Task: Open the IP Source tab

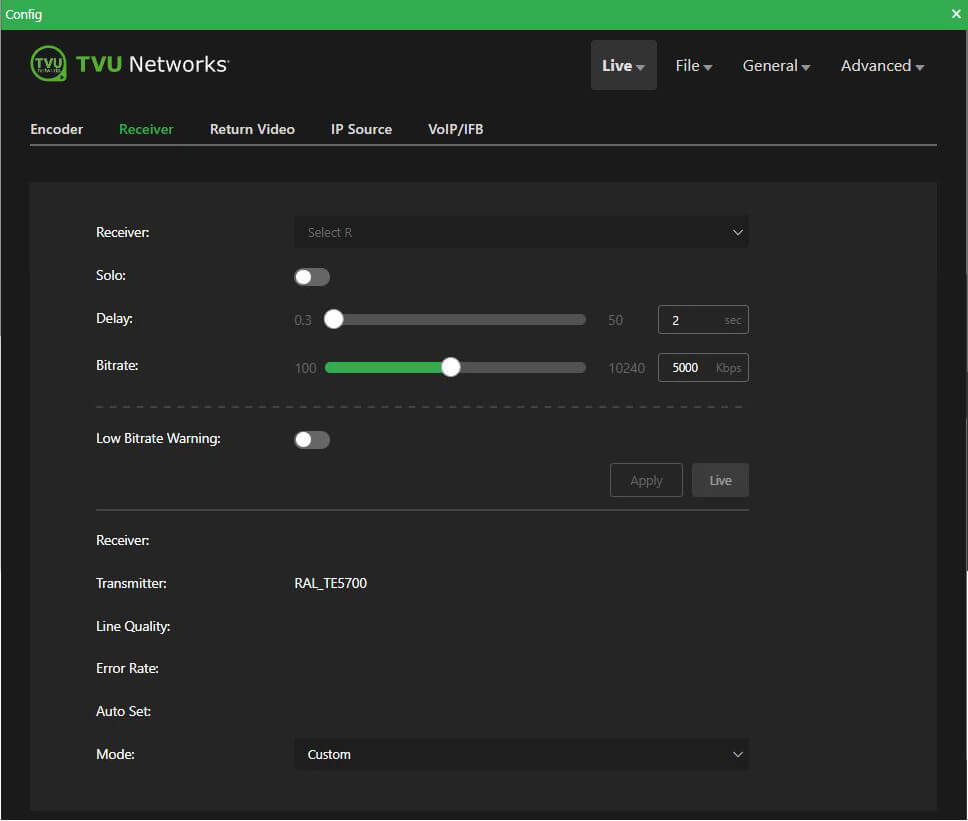Action: click(x=361, y=129)
